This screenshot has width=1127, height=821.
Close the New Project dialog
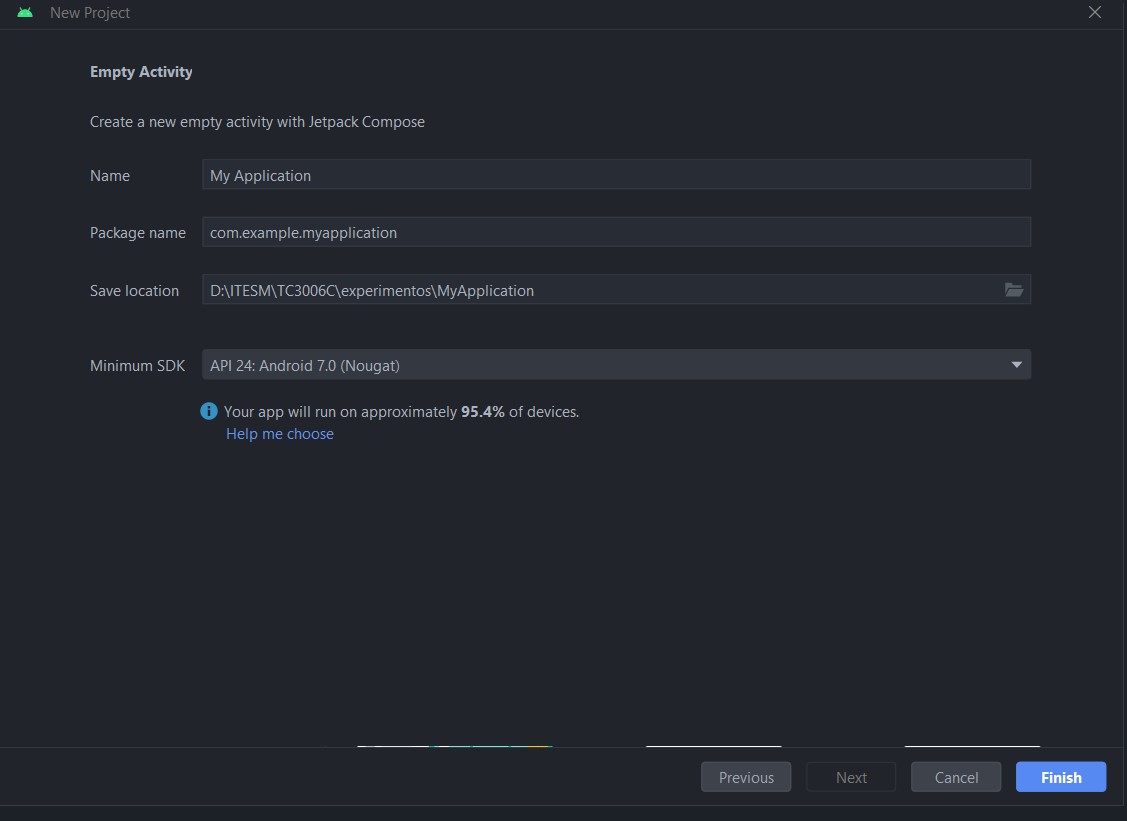coord(1095,13)
